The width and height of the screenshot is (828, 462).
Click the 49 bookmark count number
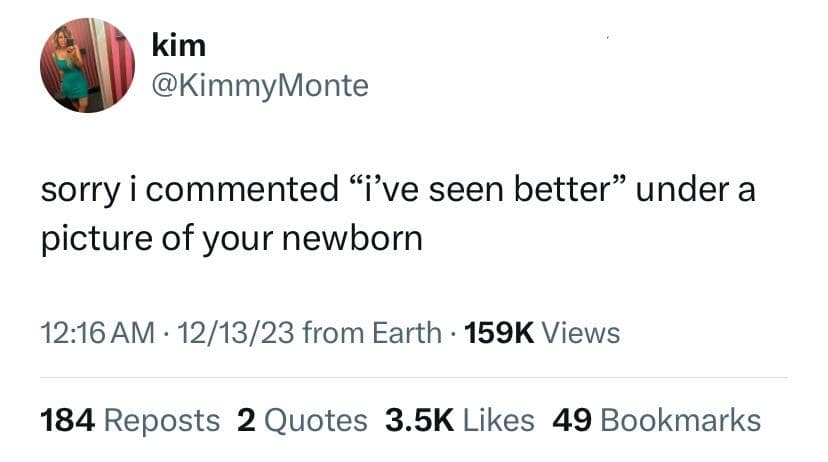tap(573, 420)
